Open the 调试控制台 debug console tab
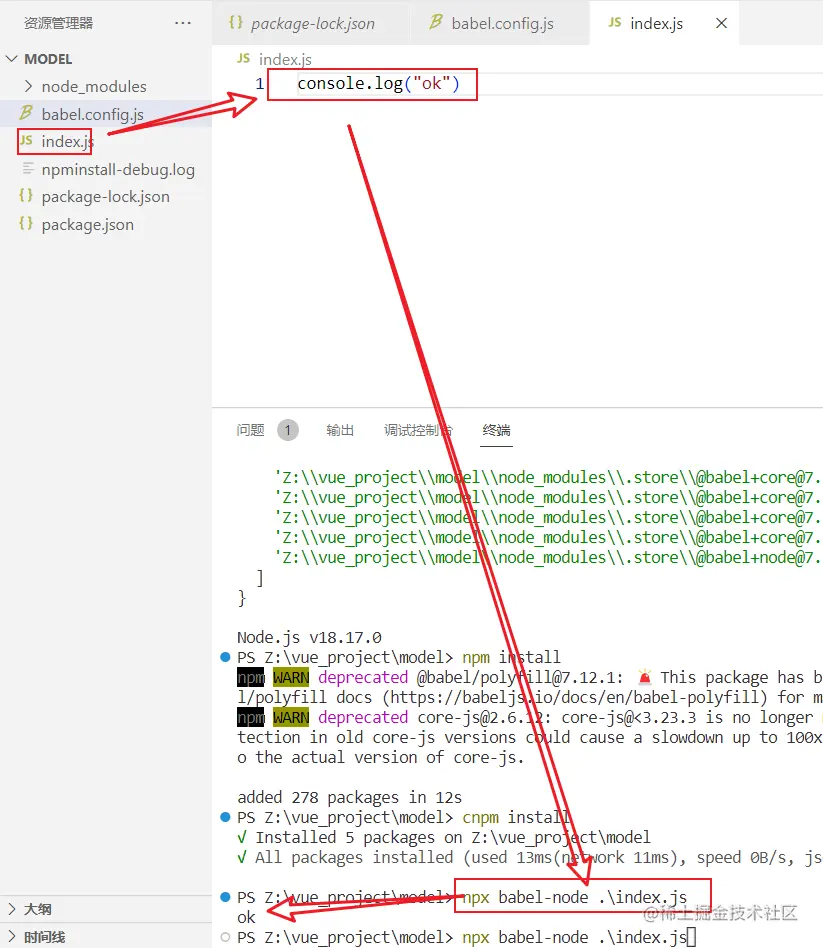The image size is (823, 948). tap(418, 430)
